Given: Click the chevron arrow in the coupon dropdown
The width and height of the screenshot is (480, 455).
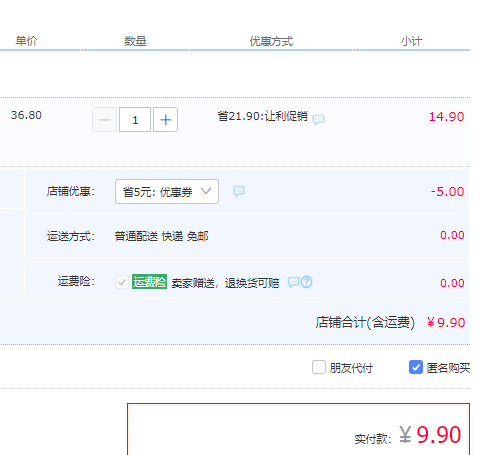Looking at the screenshot, I should click(206, 191).
